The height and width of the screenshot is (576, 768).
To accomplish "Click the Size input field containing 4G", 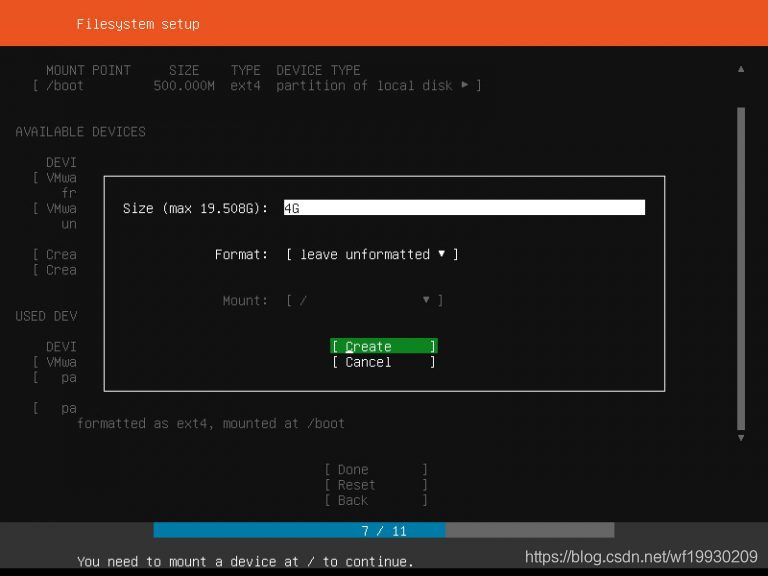I will tap(464, 208).
